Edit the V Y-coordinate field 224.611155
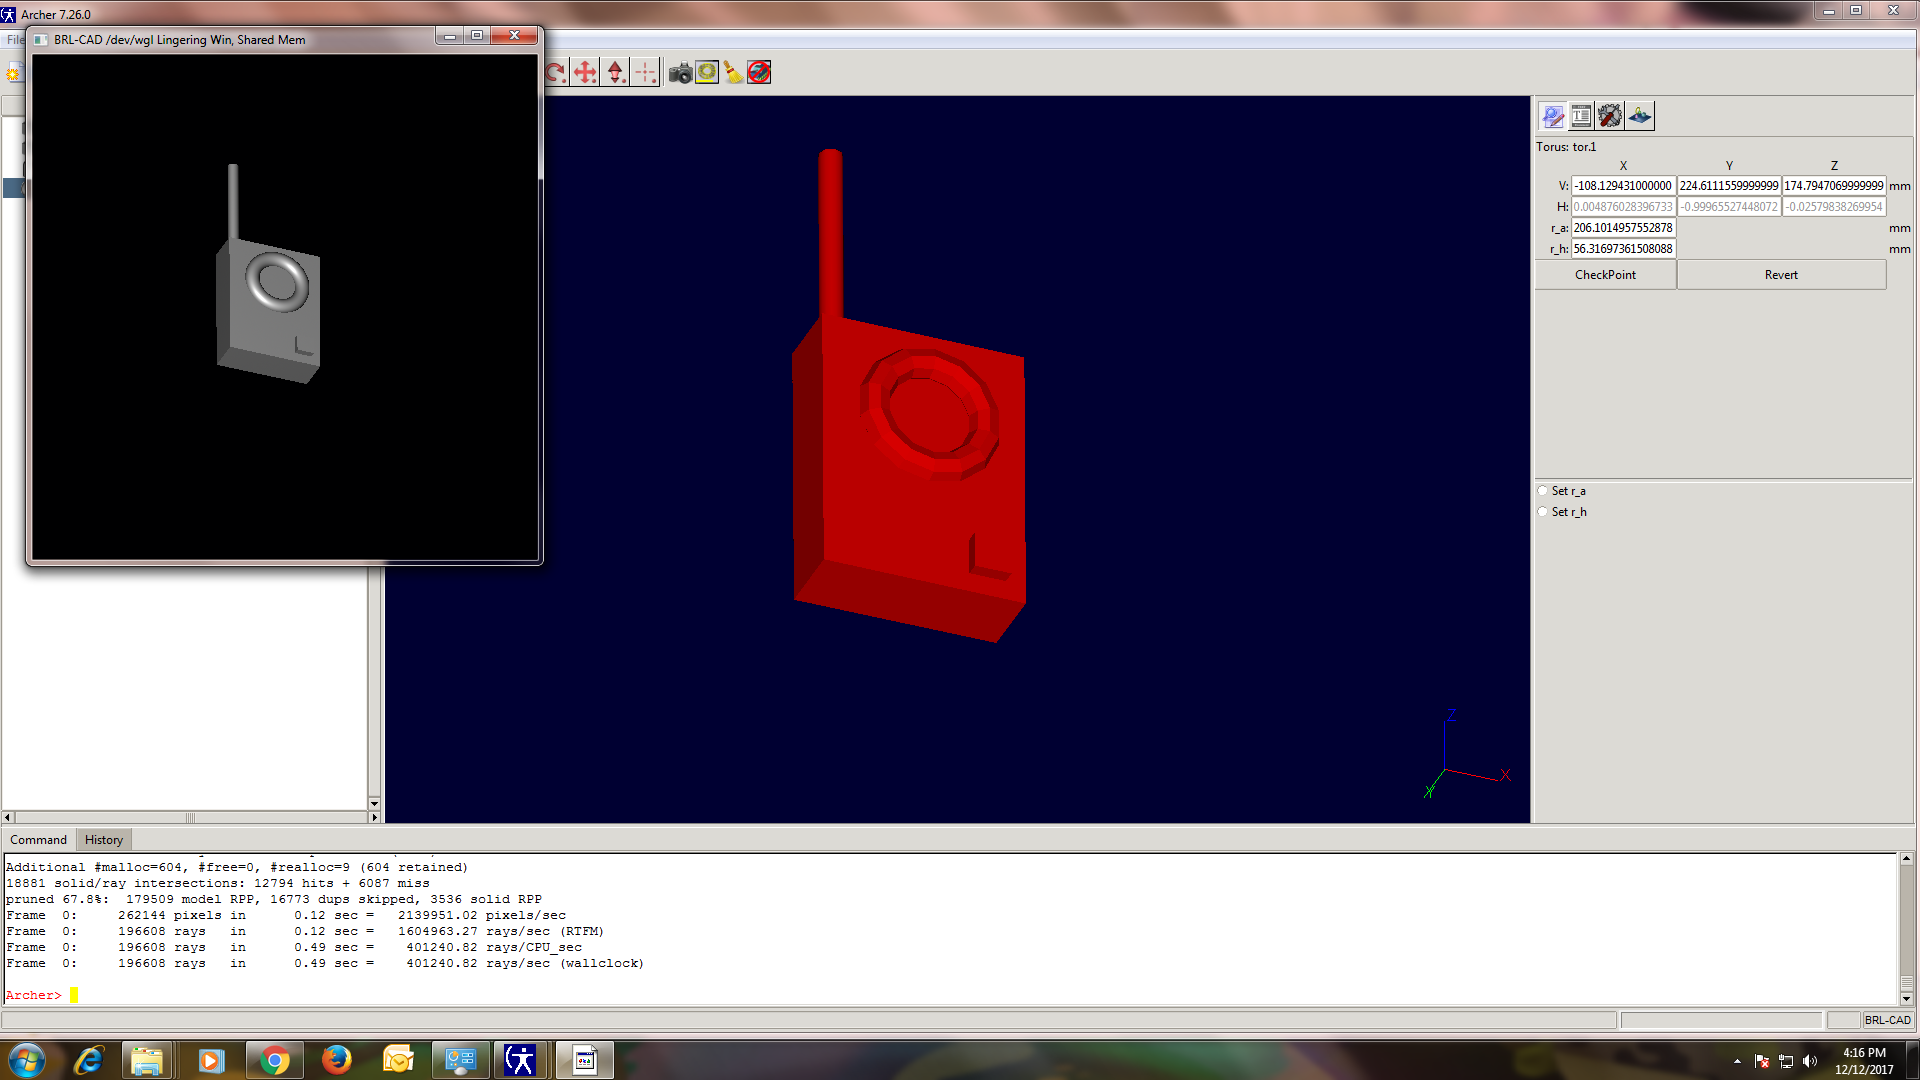The height and width of the screenshot is (1080, 1920). 1729,186
